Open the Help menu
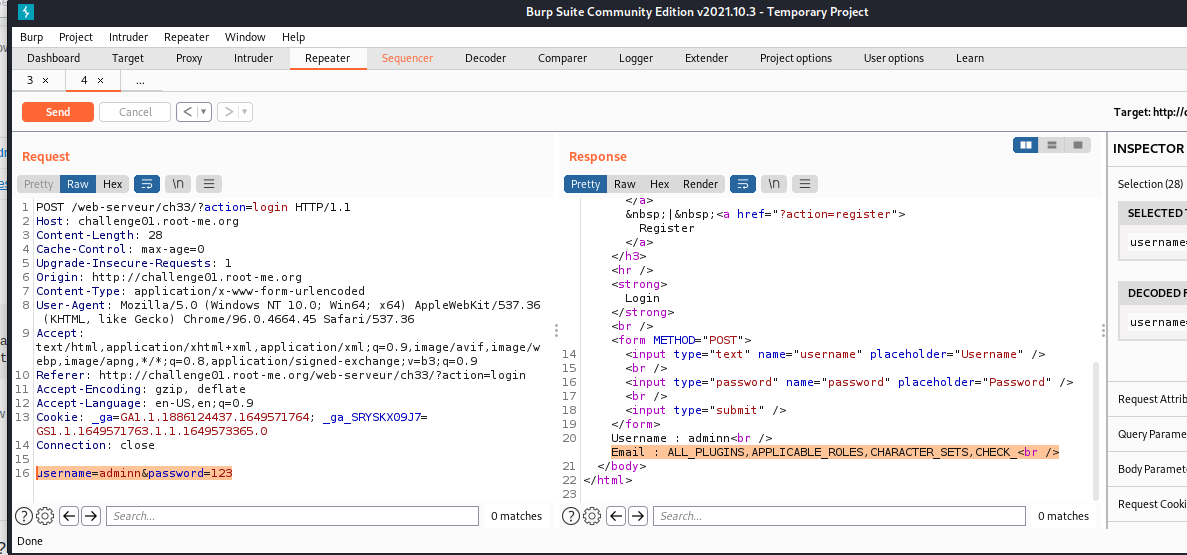 click(293, 37)
